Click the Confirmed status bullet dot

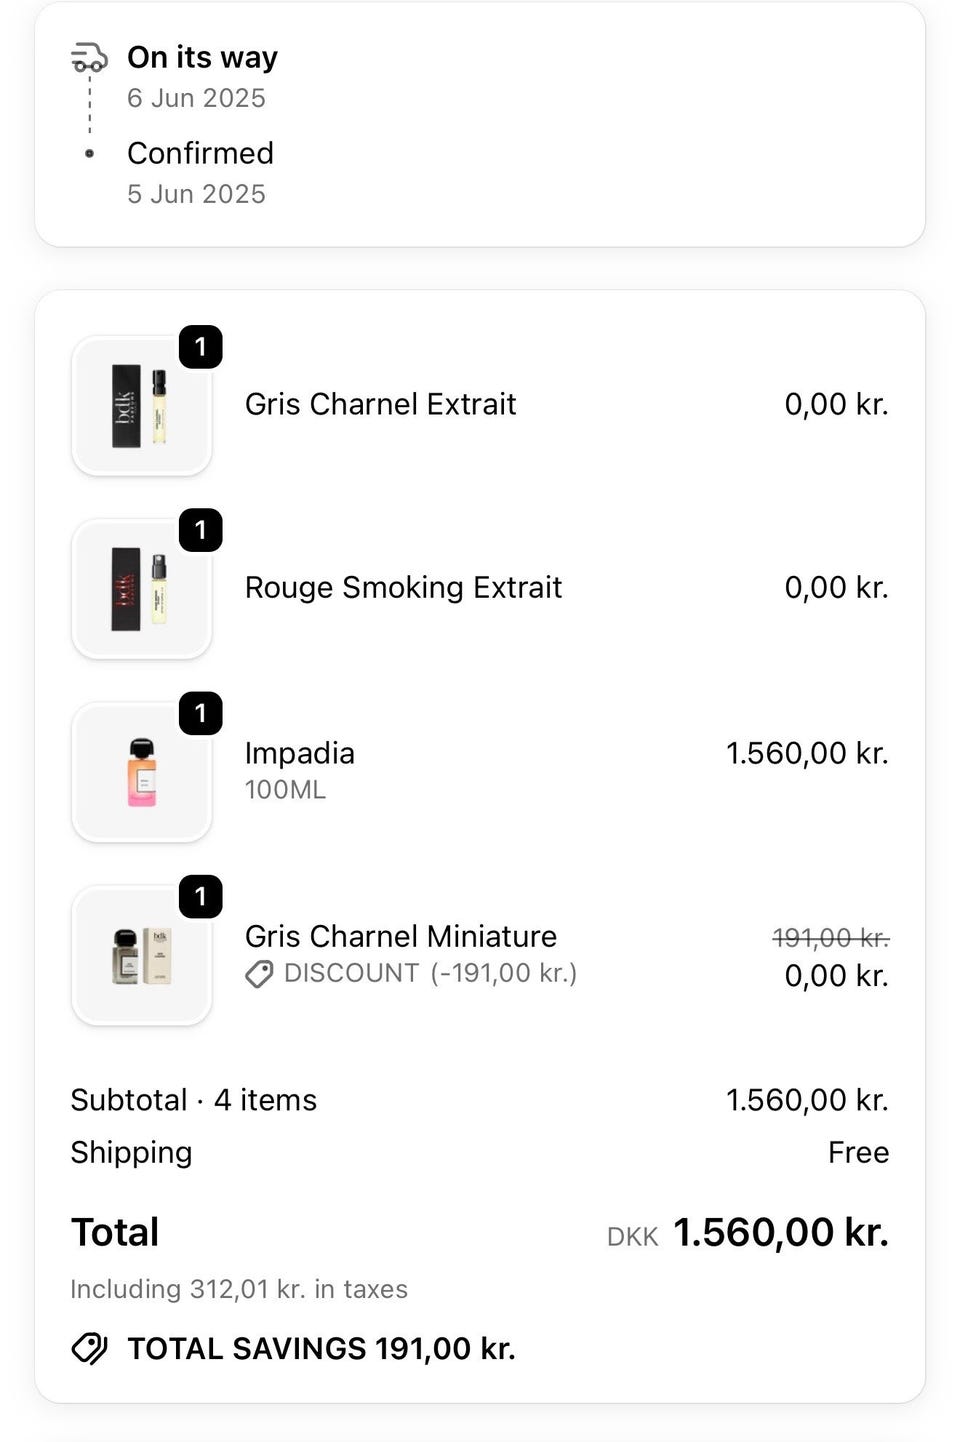tap(89, 153)
